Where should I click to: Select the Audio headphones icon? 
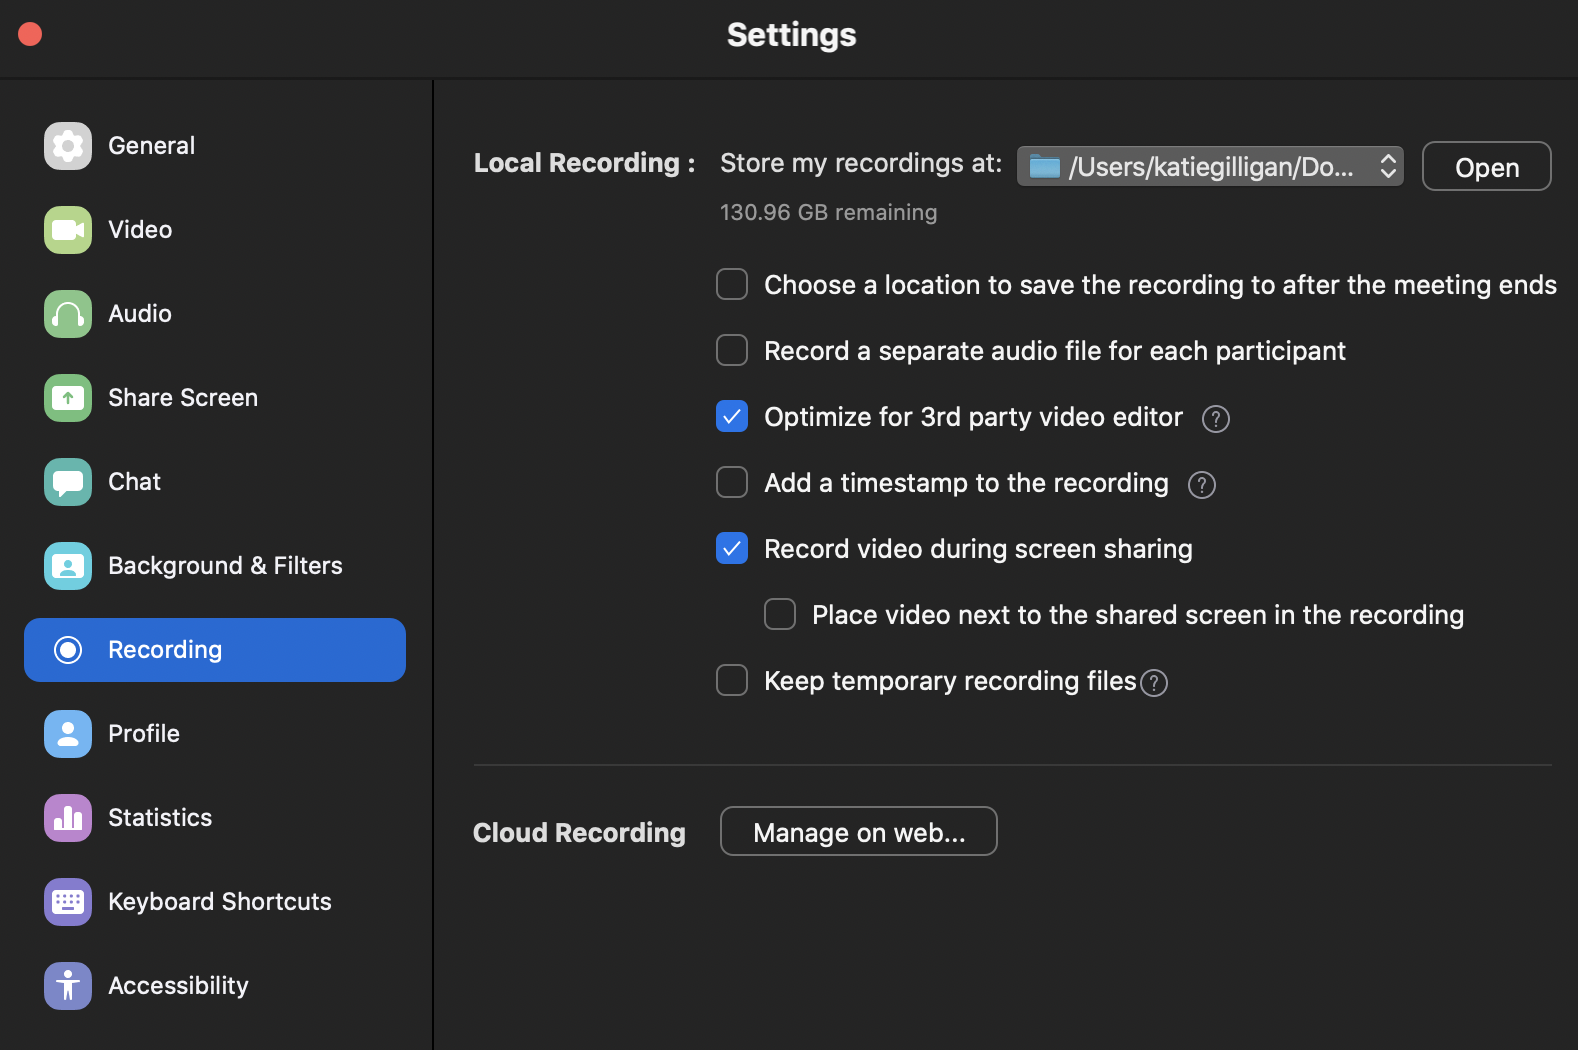(68, 314)
